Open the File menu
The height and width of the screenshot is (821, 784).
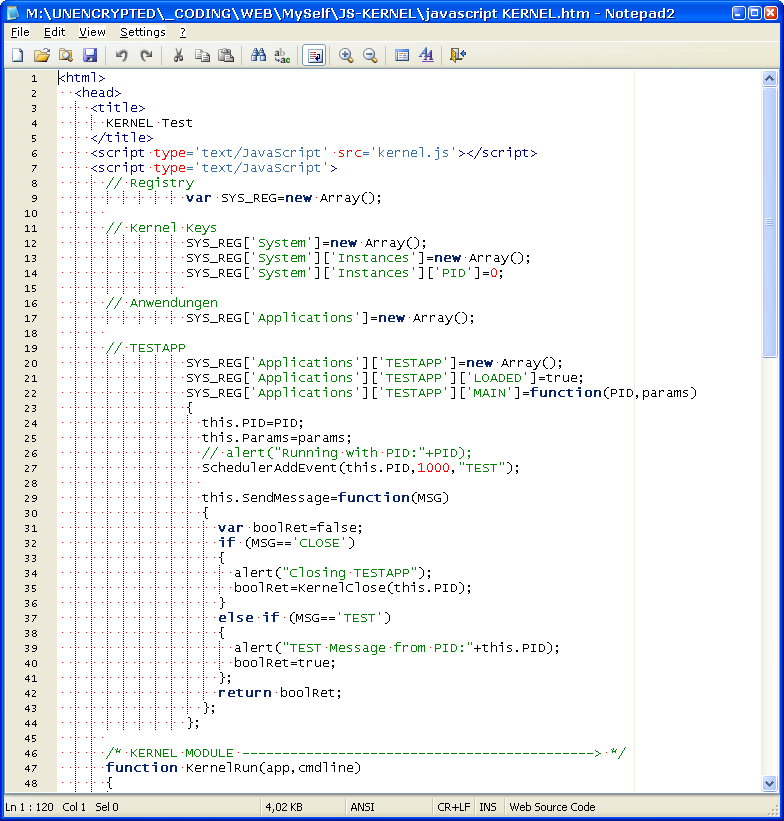20,32
